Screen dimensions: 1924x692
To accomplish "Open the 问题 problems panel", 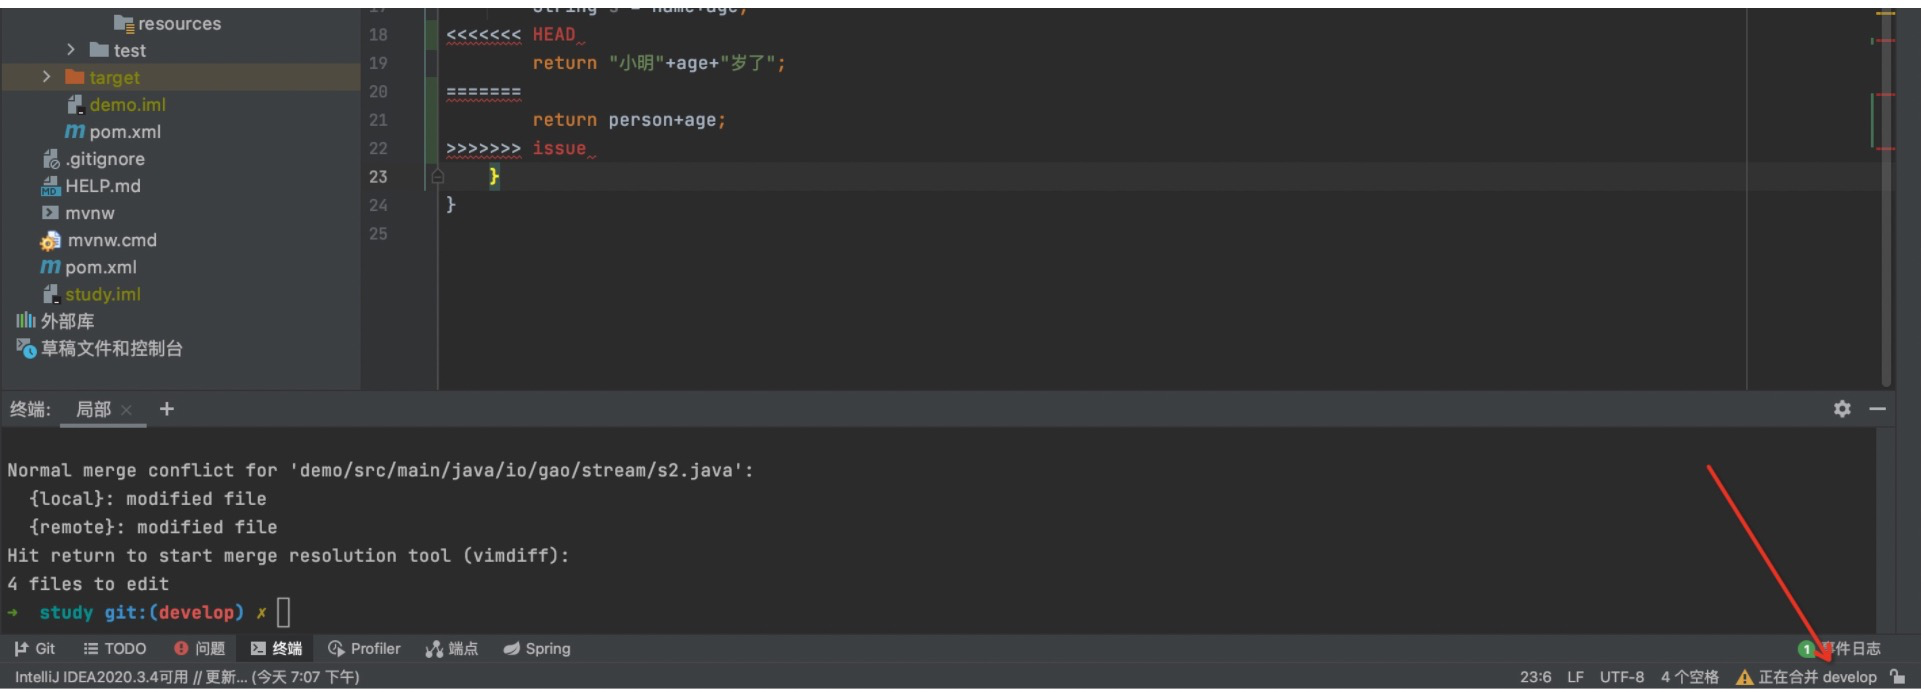I will coord(199,649).
